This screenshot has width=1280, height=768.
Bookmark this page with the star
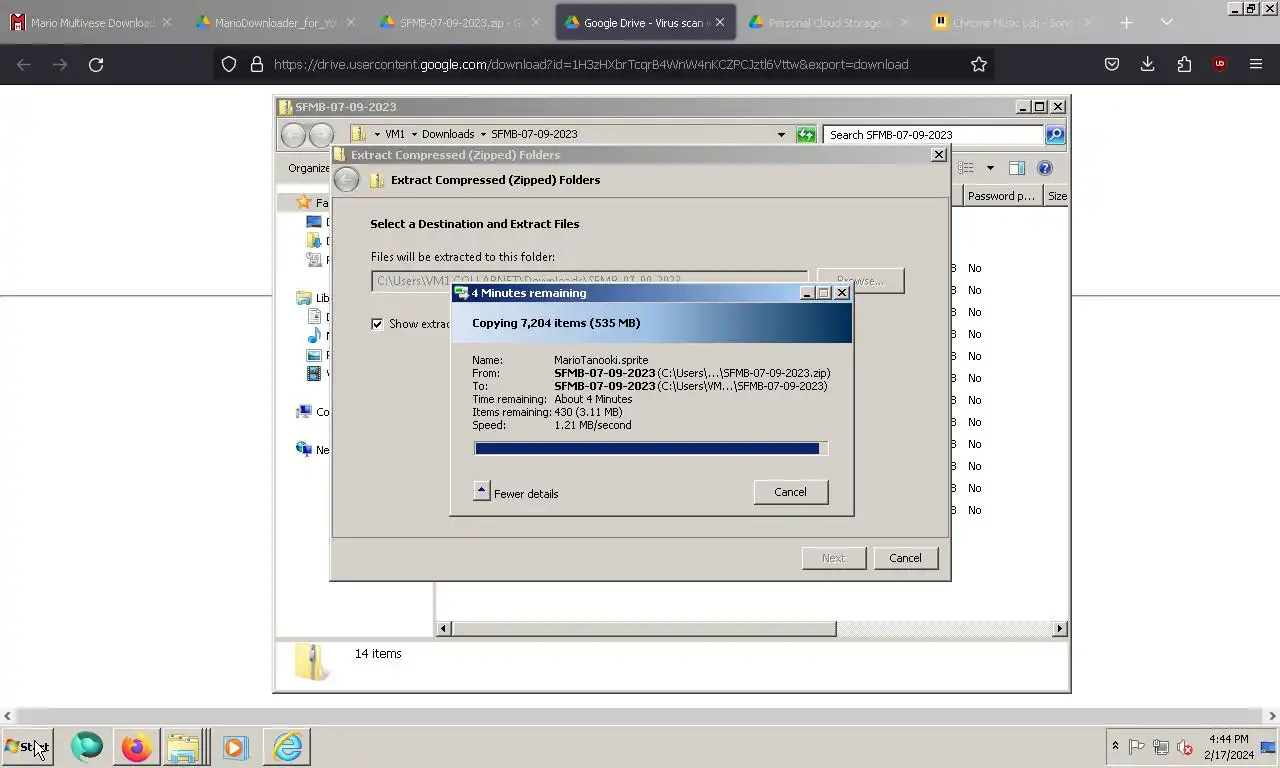pos(979,64)
